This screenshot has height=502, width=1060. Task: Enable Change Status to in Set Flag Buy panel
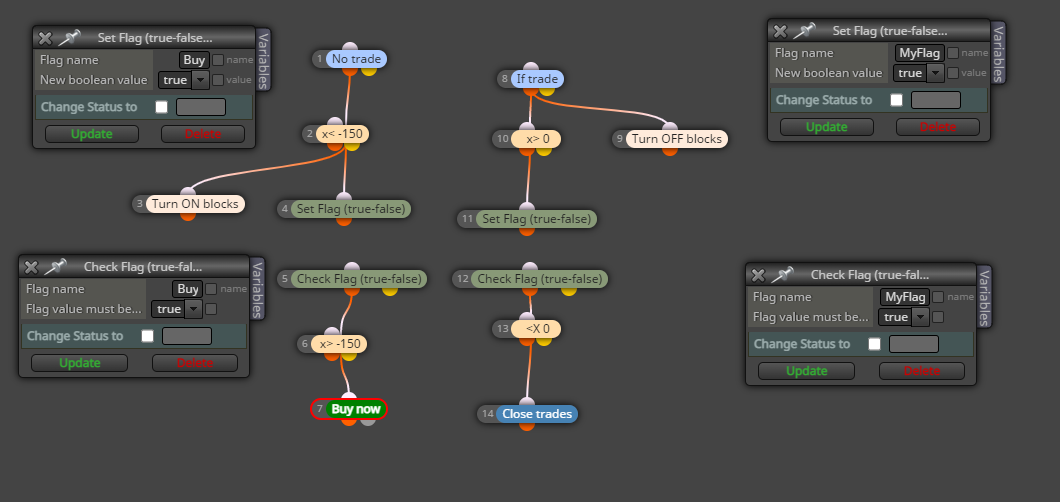[x=162, y=107]
